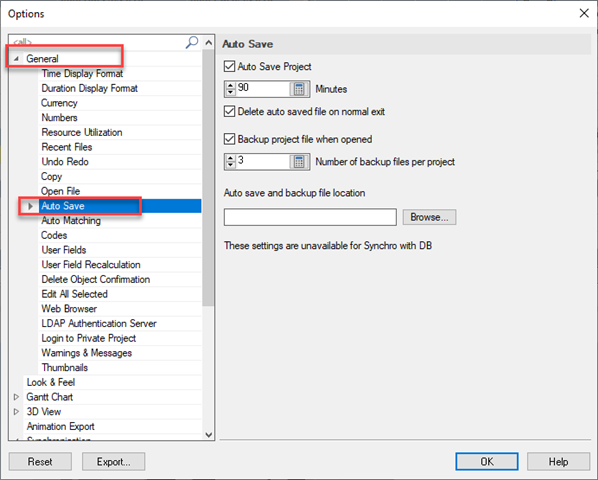Expand the Auto Save node arrow

click(x=31, y=206)
